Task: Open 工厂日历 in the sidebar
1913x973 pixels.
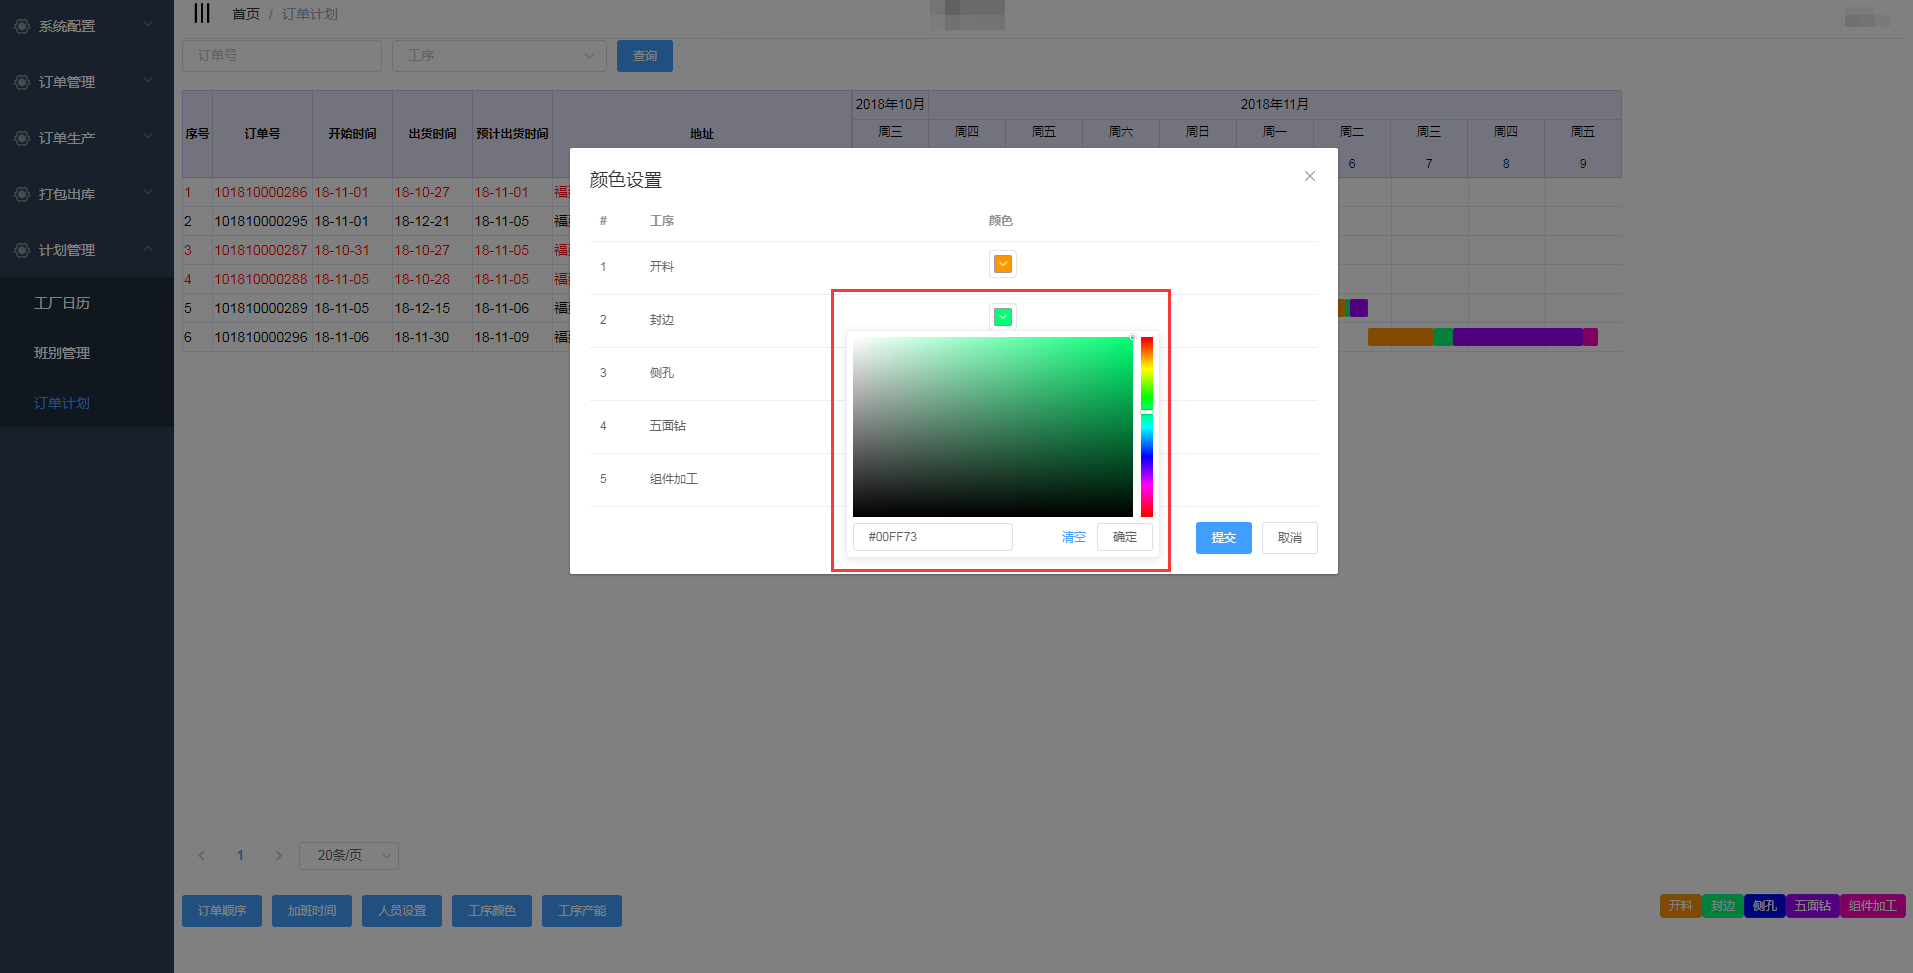Action: point(62,303)
